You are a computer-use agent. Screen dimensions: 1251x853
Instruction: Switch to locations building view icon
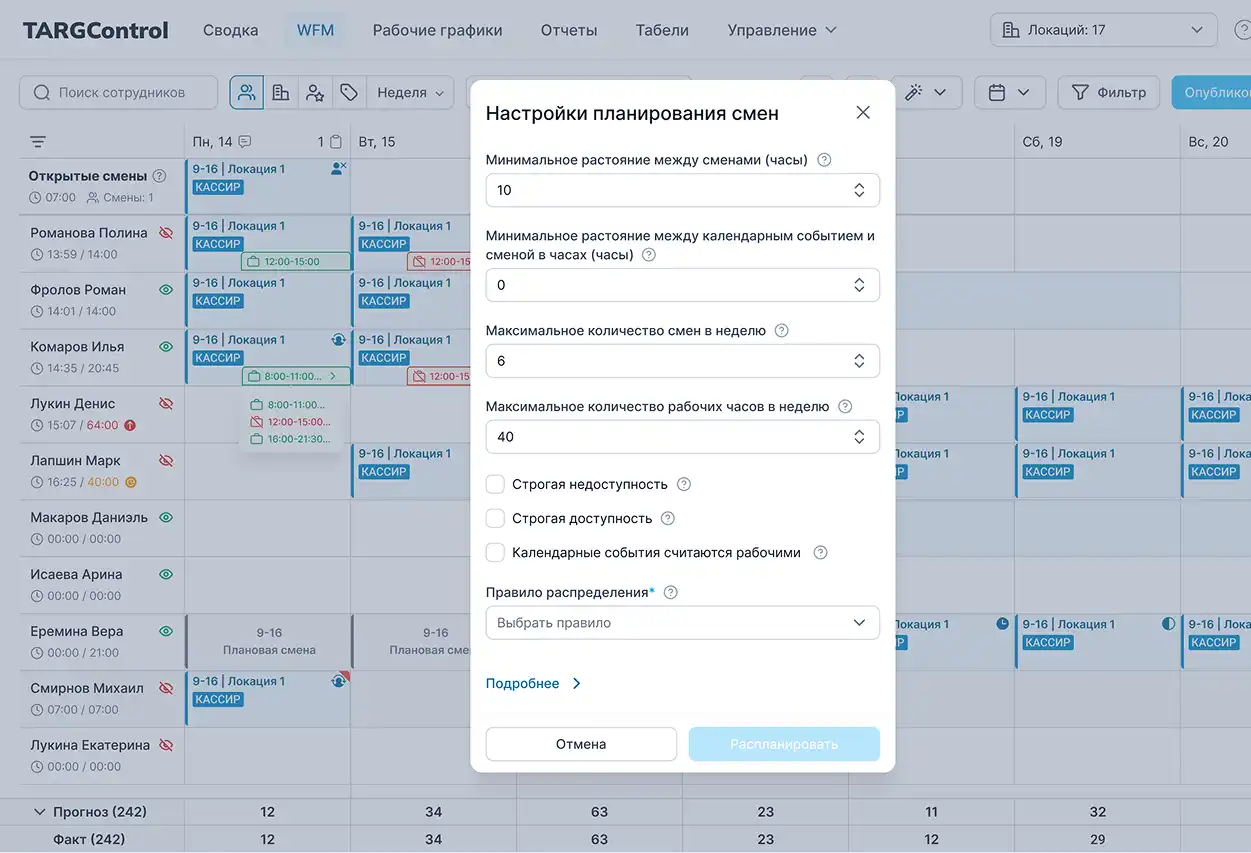point(281,92)
